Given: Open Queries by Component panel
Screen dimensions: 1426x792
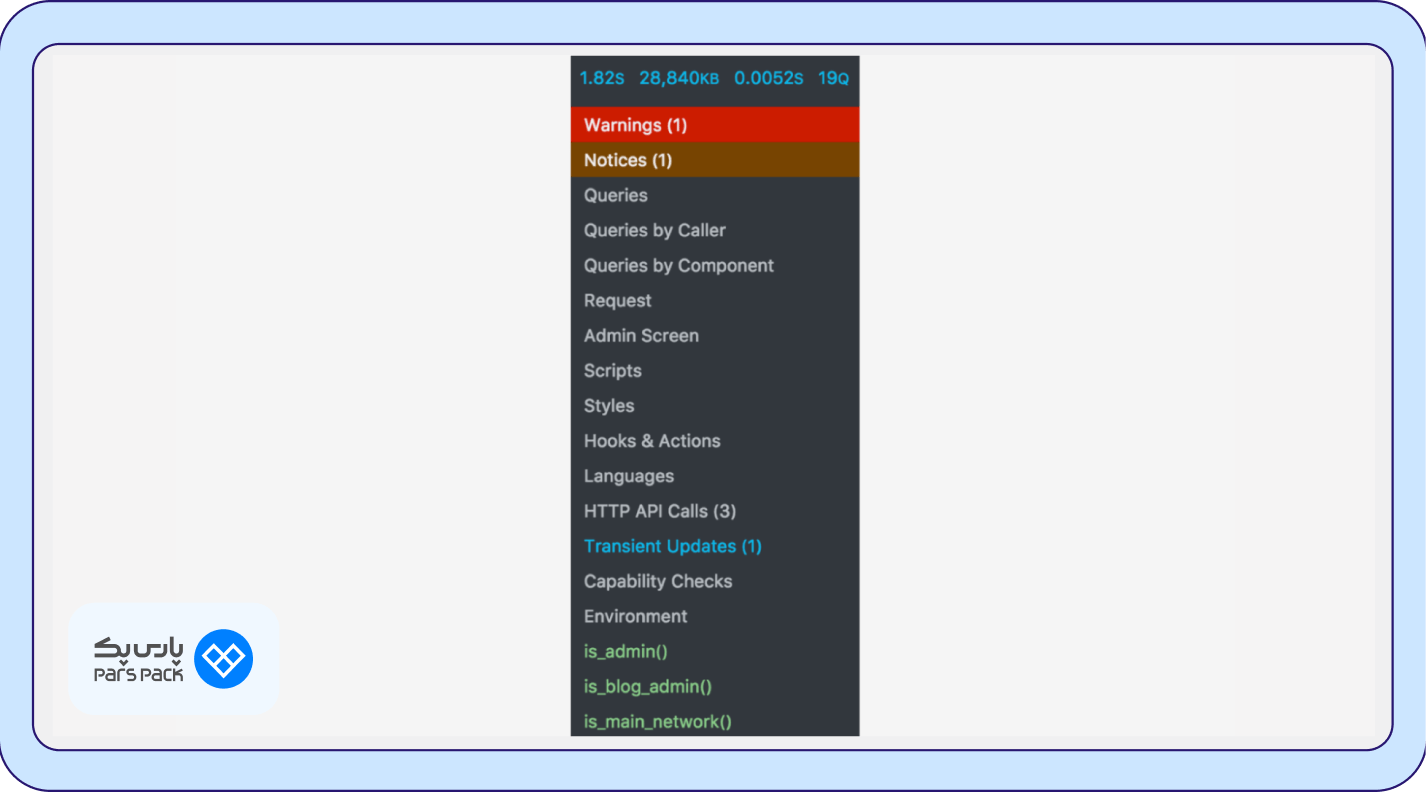Looking at the screenshot, I should (x=678, y=265).
